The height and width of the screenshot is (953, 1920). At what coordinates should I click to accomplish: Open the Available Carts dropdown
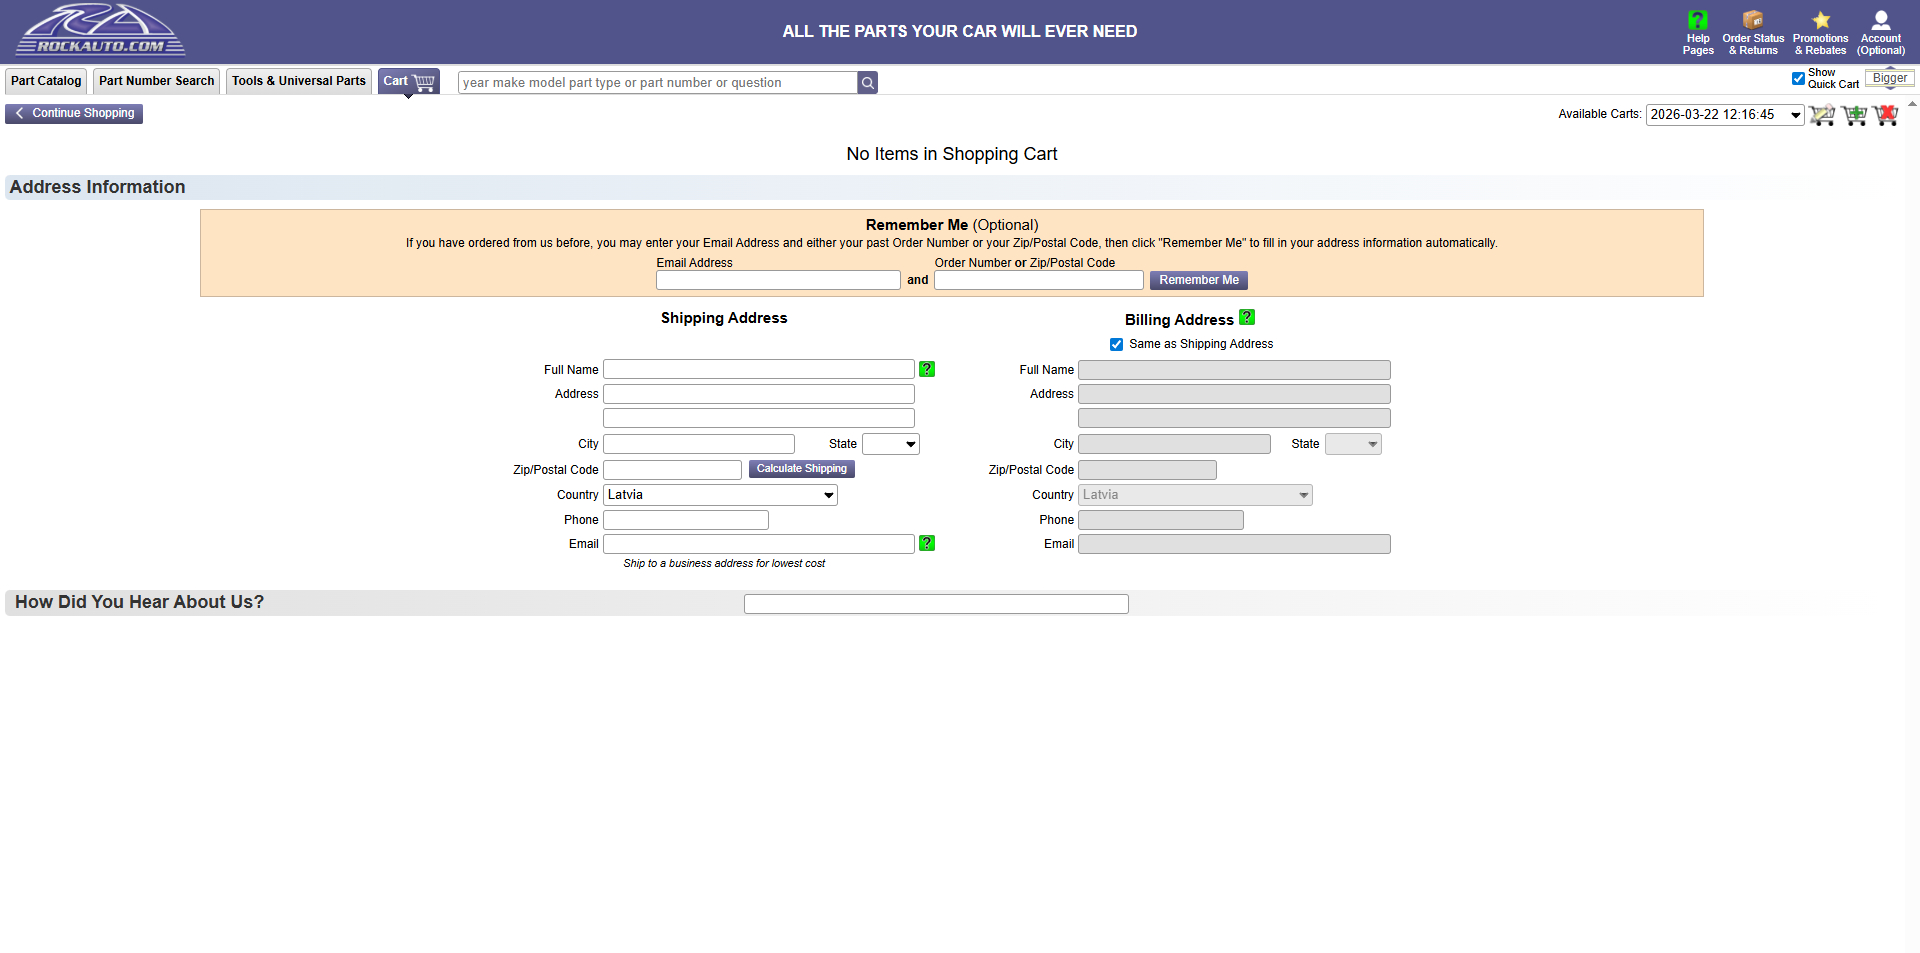point(1724,115)
